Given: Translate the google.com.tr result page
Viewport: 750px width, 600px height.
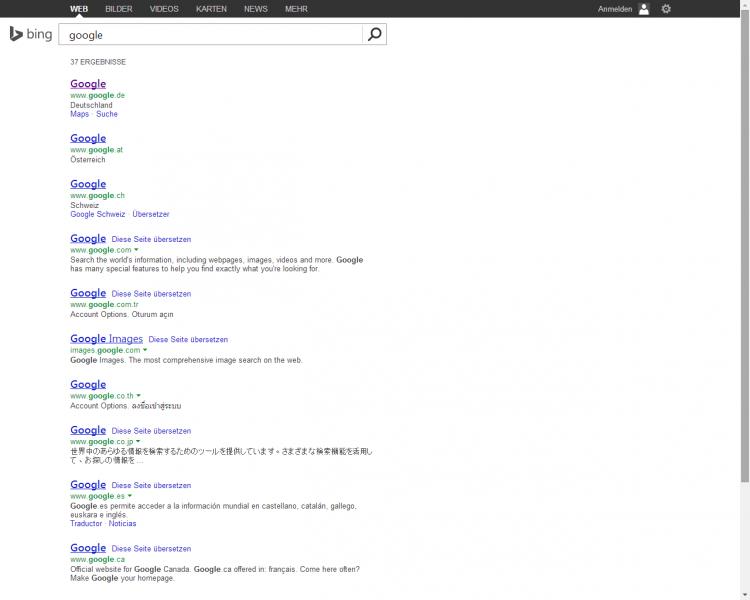Looking at the screenshot, I should [x=151, y=294].
